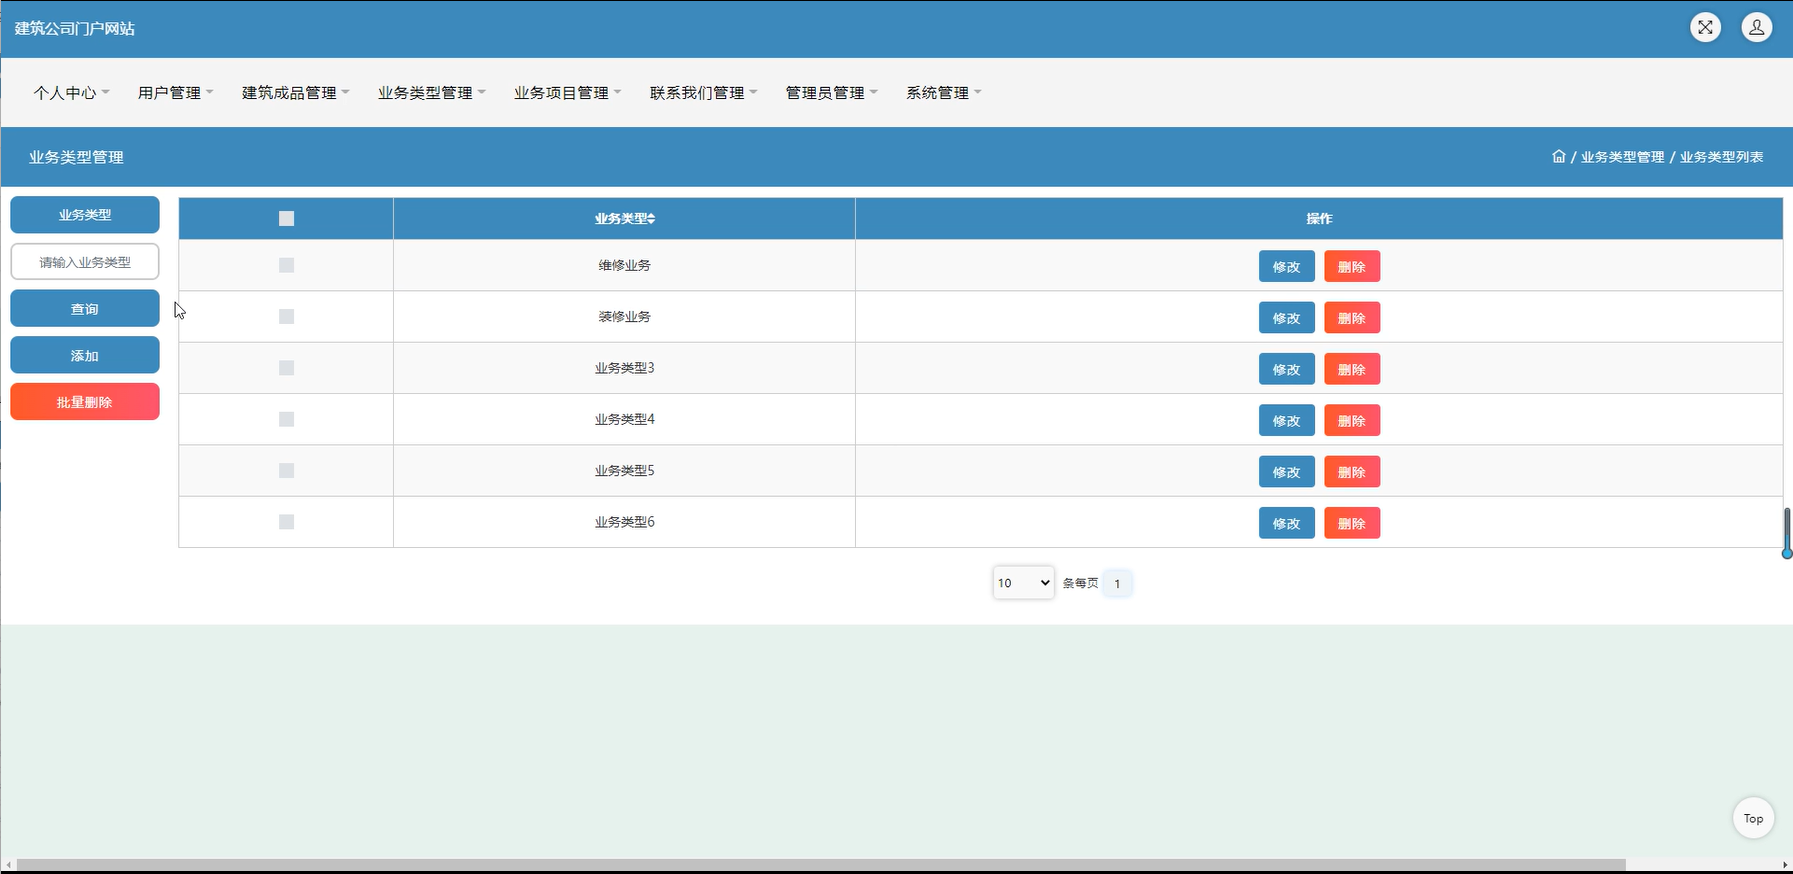This screenshot has width=1793, height=874.
Task: Click the 业务类型6 table cell text
Action: click(x=624, y=522)
